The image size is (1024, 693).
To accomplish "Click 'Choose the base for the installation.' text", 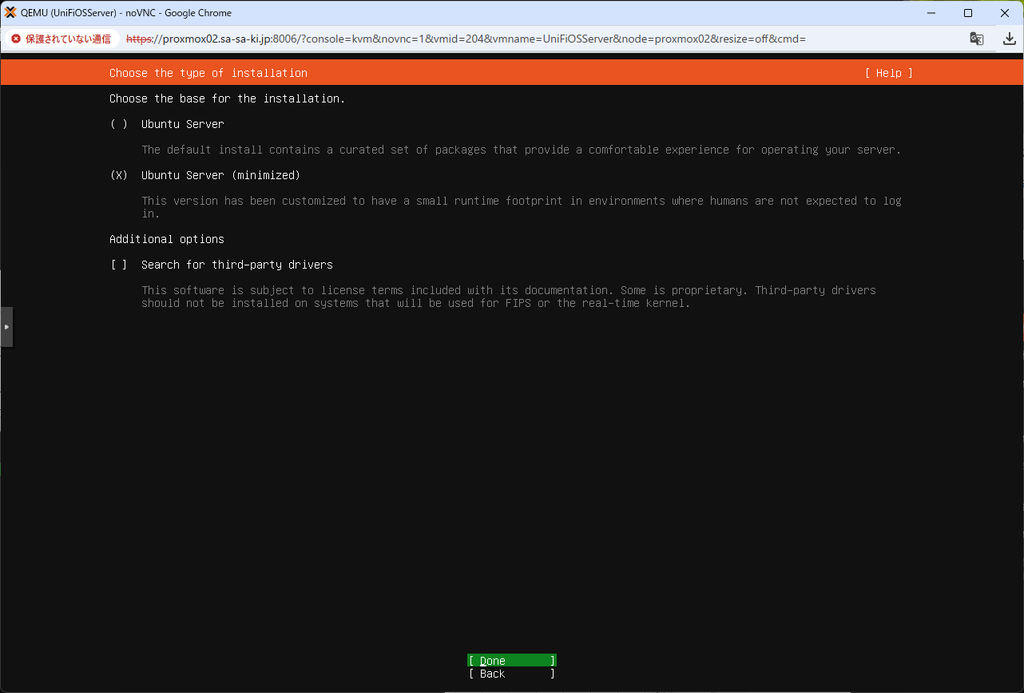I will pyautogui.click(x=227, y=99).
